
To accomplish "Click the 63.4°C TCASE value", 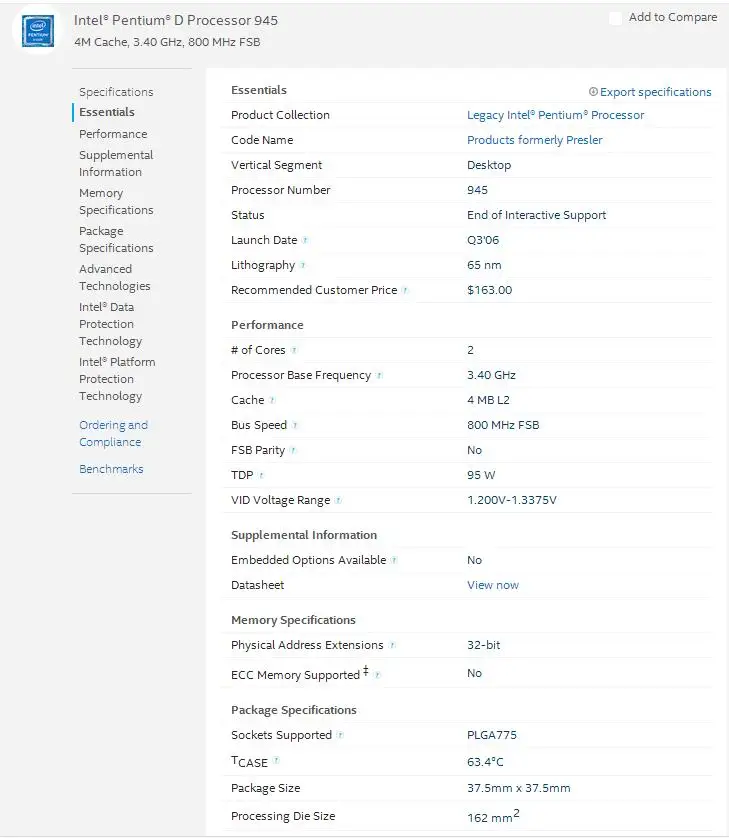I will tap(485, 762).
